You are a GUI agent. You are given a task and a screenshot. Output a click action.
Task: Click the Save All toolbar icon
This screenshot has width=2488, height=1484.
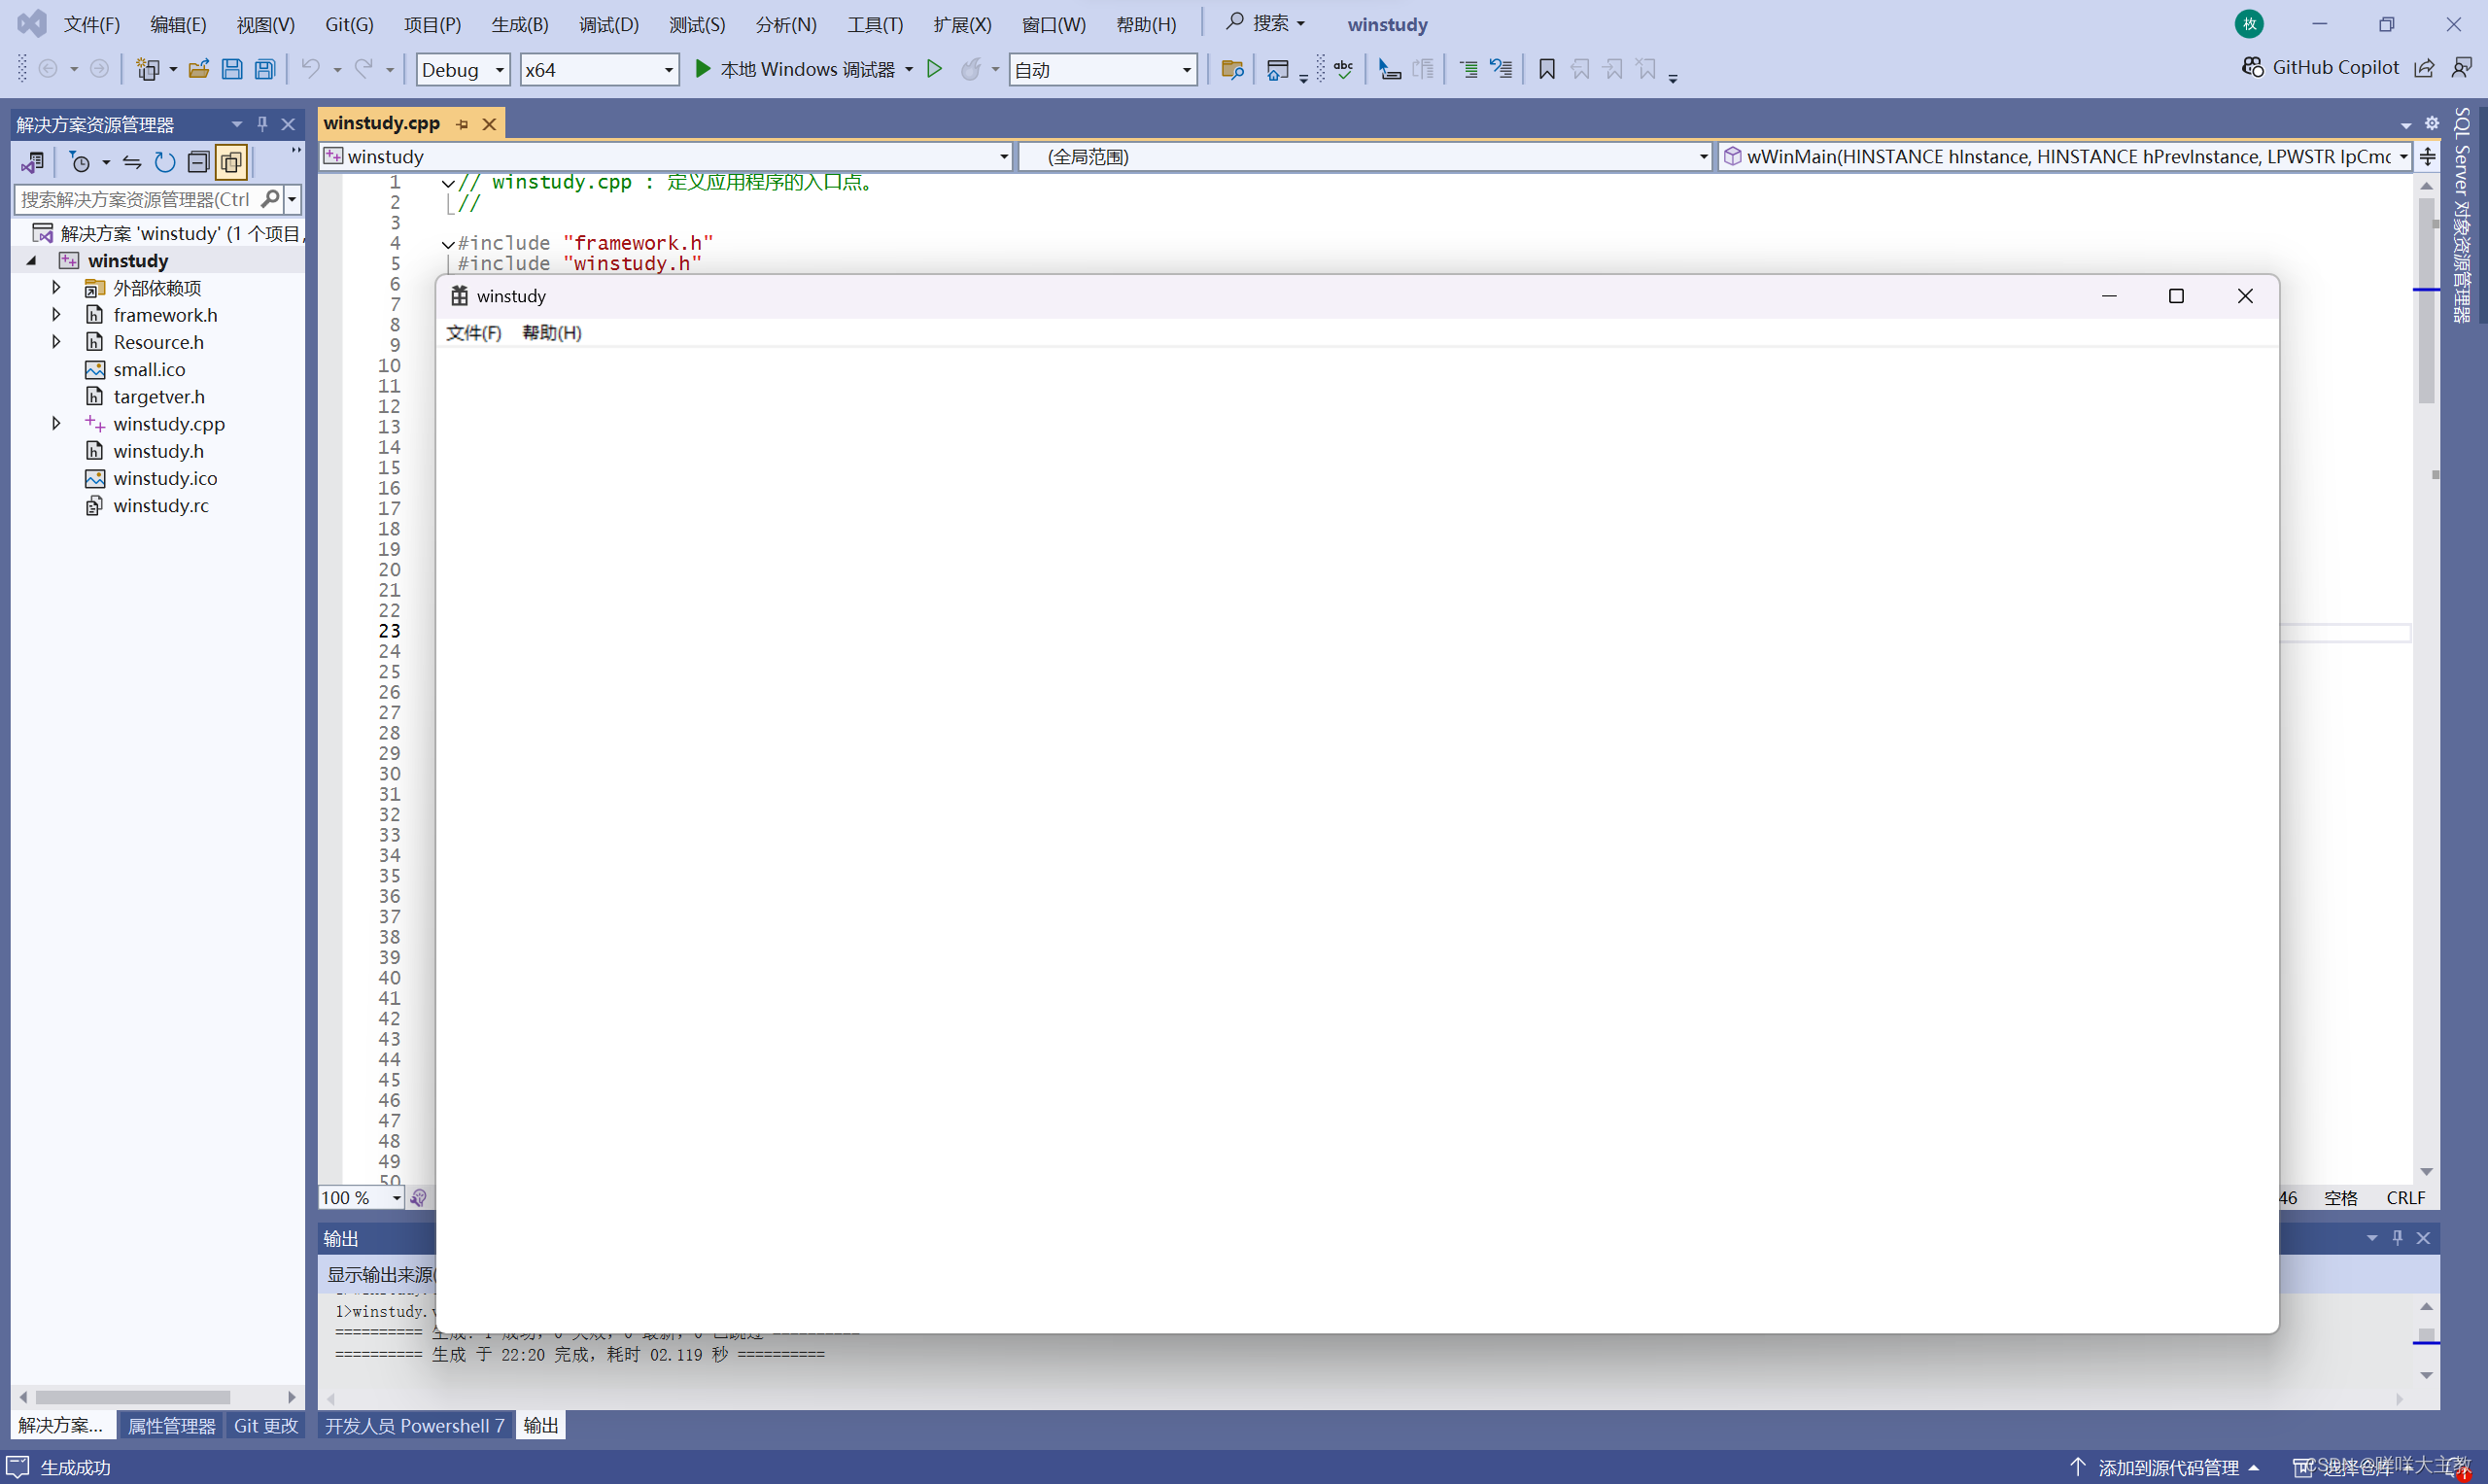265,69
